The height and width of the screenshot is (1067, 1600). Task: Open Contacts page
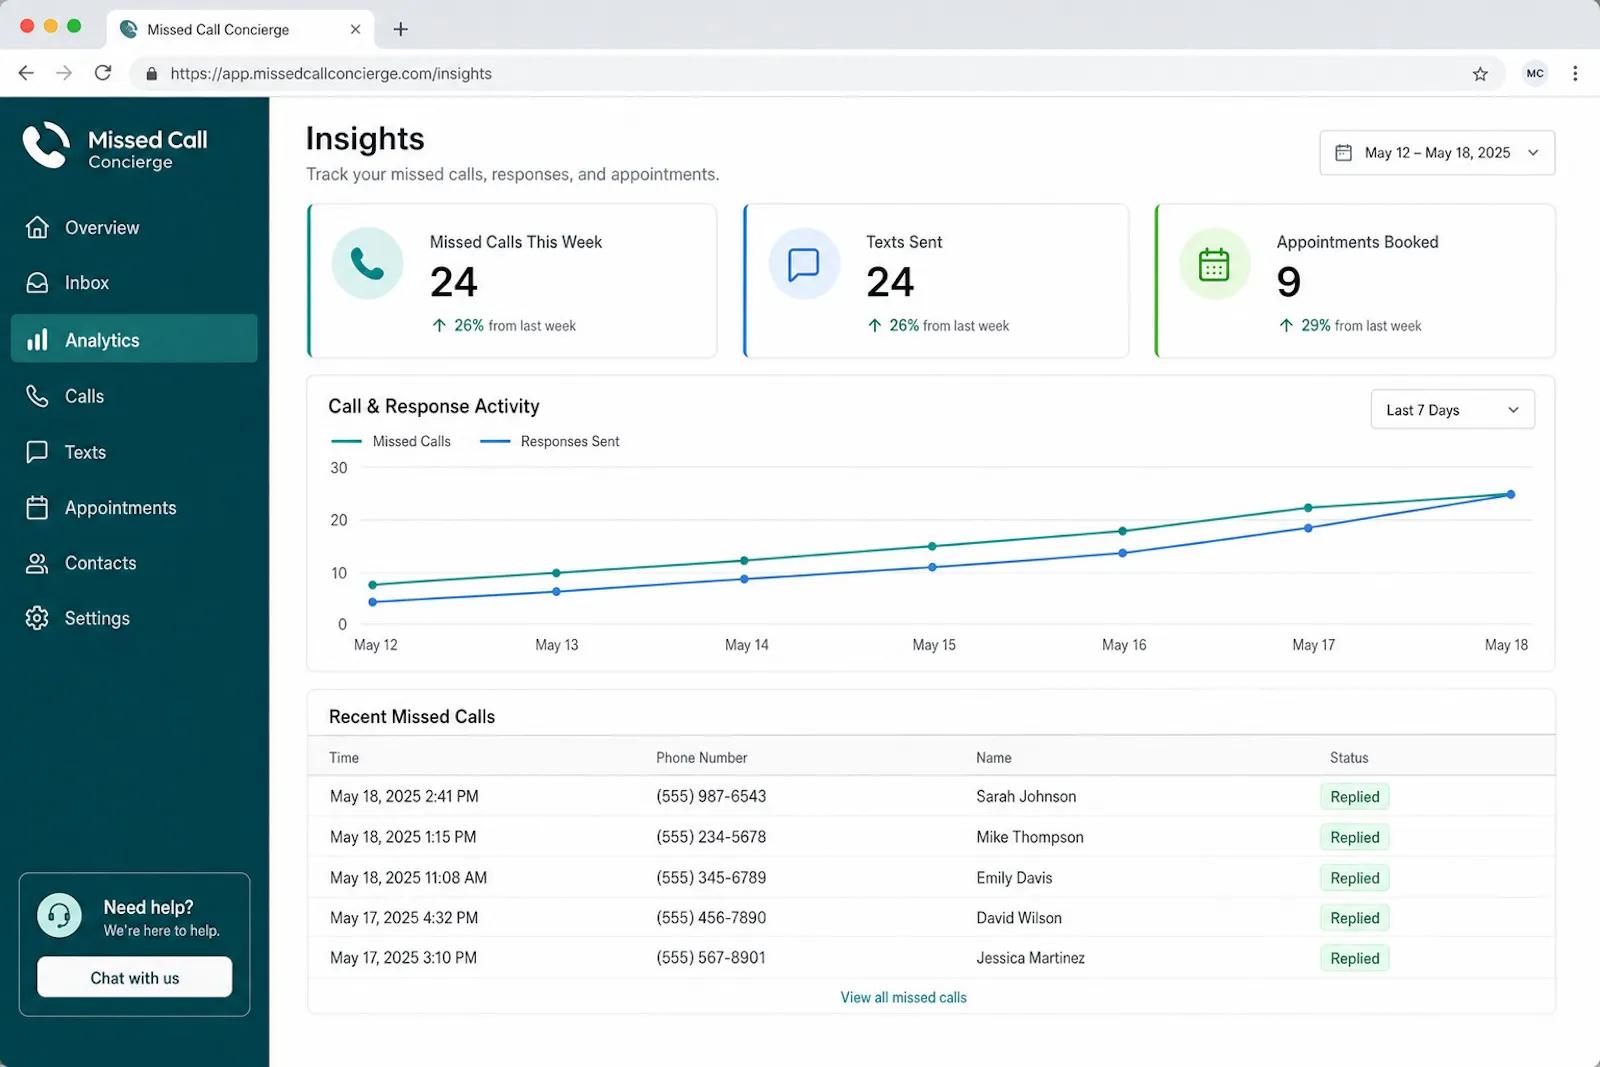[x=134, y=563]
